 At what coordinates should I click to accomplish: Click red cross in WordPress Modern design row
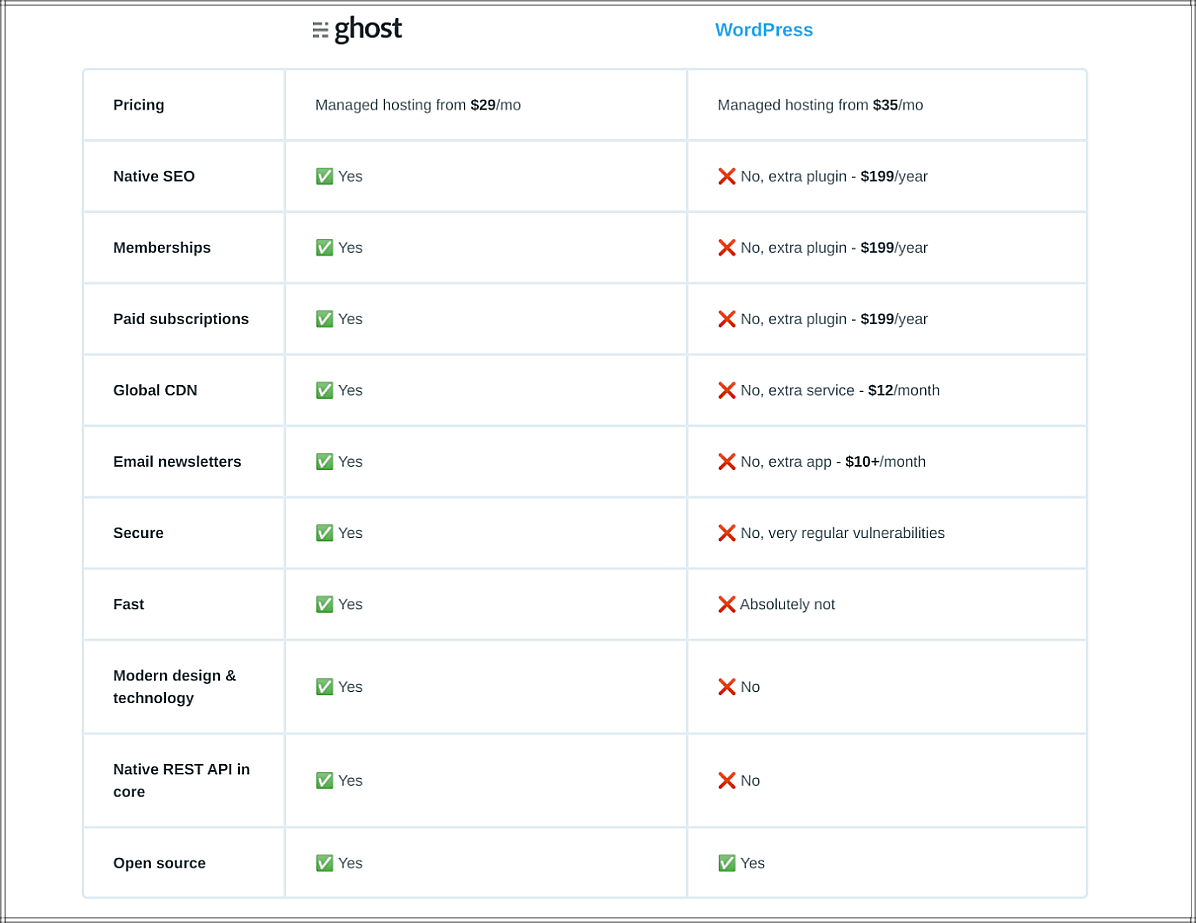click(x=727, y=687)
